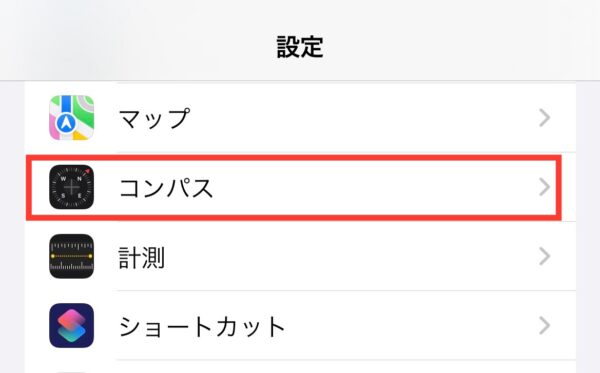The width and height of the screenshot is (600, 373).
Task: Tap the Measure ruler app icon
Action: click(72, 256)
